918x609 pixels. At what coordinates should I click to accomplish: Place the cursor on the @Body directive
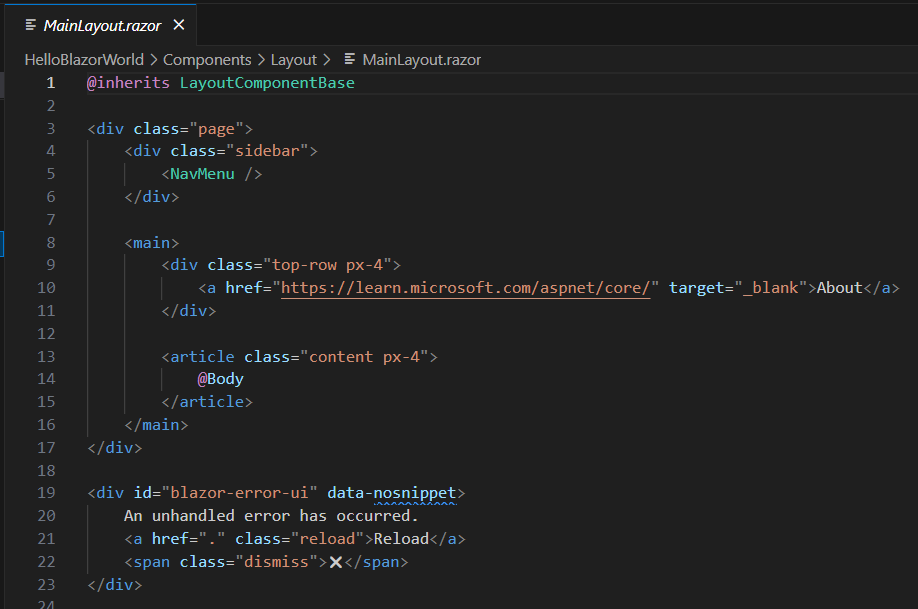[219, 378]
